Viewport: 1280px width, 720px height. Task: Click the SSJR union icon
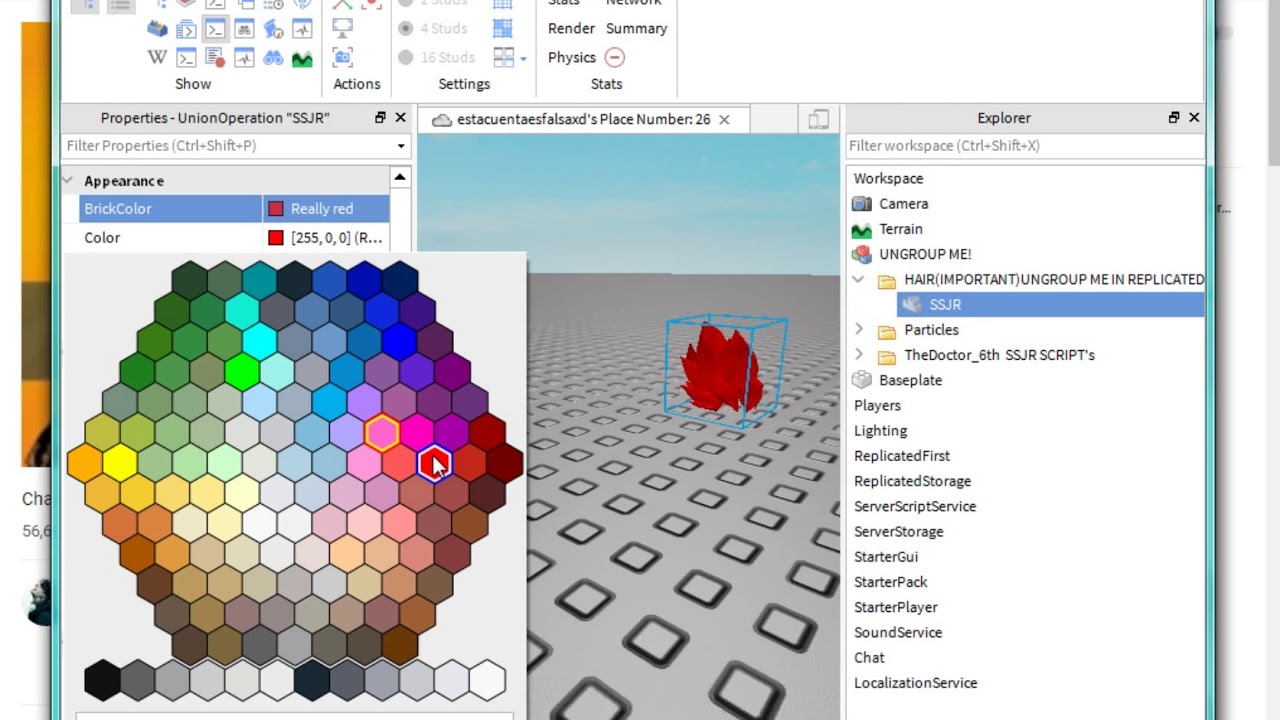point(912,304)
